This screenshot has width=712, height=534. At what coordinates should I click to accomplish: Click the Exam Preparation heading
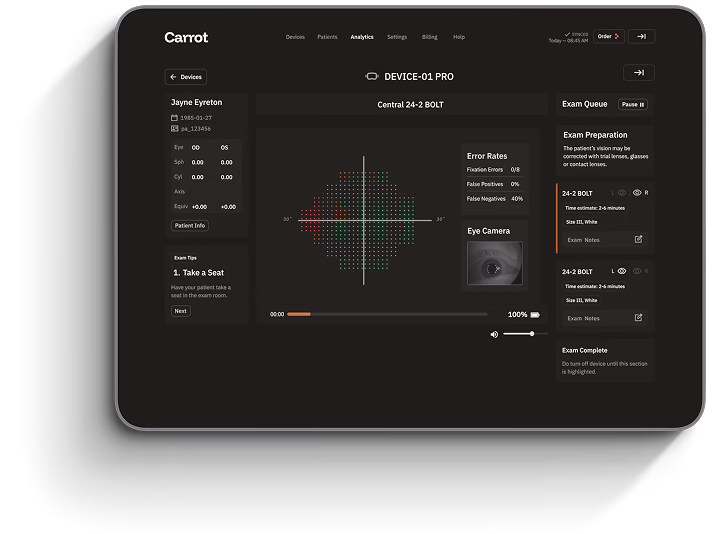coord(595,135)
